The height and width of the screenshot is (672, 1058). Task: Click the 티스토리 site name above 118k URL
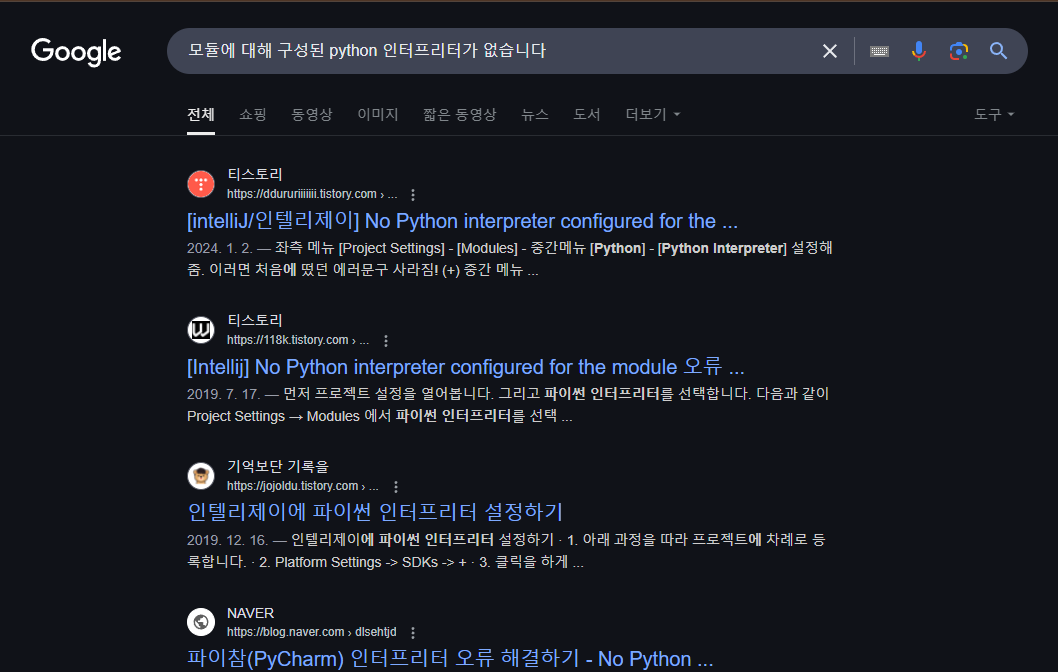[254, 320]
